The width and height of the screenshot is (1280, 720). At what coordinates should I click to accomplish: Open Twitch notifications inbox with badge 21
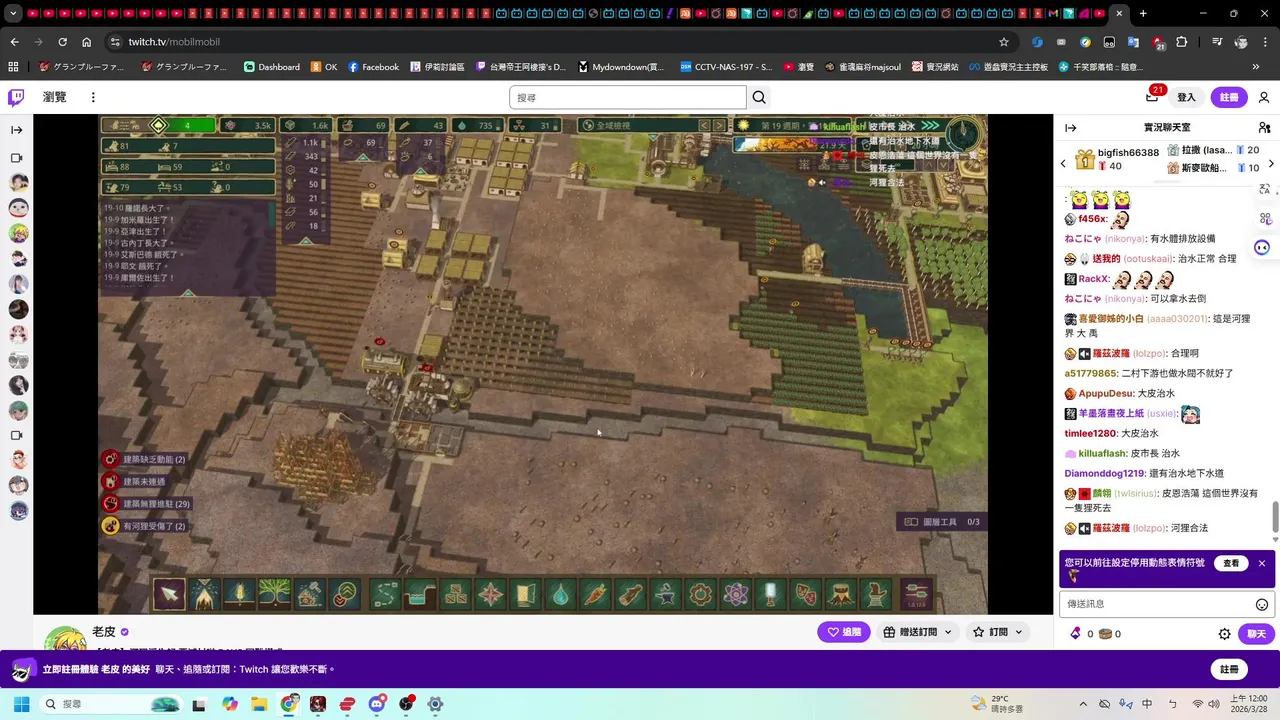click(x=1152, y=97)
